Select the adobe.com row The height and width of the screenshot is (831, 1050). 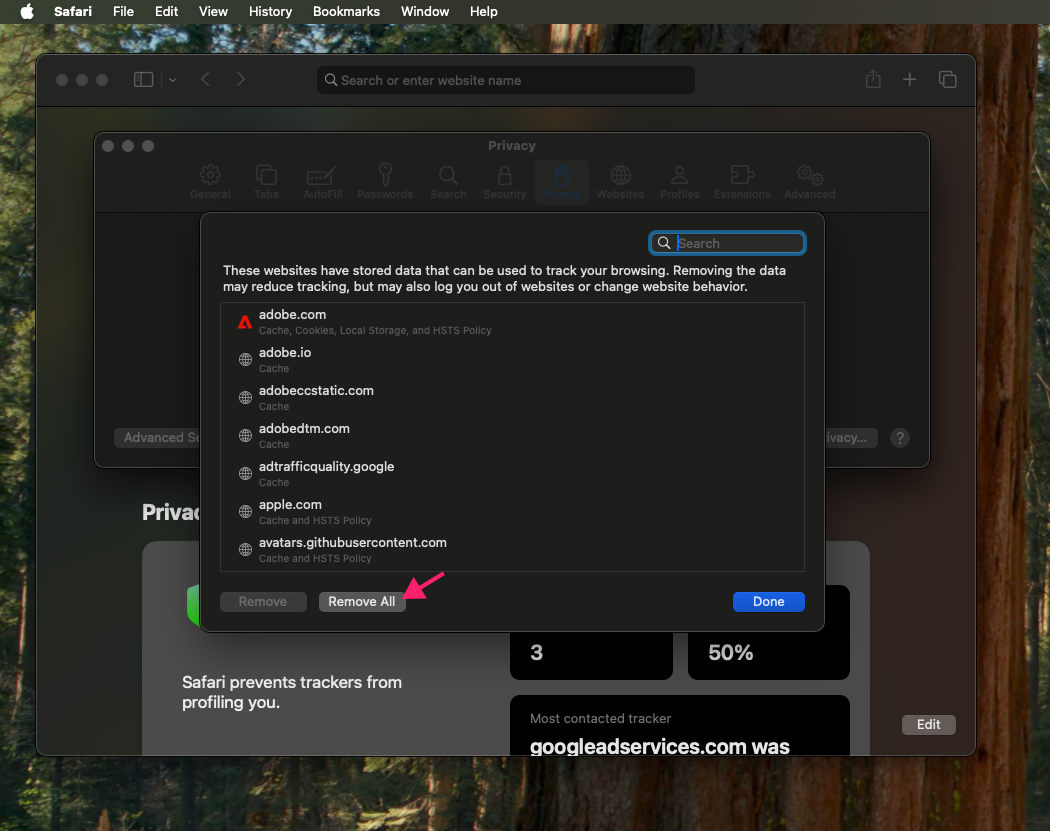coord(512,322)
